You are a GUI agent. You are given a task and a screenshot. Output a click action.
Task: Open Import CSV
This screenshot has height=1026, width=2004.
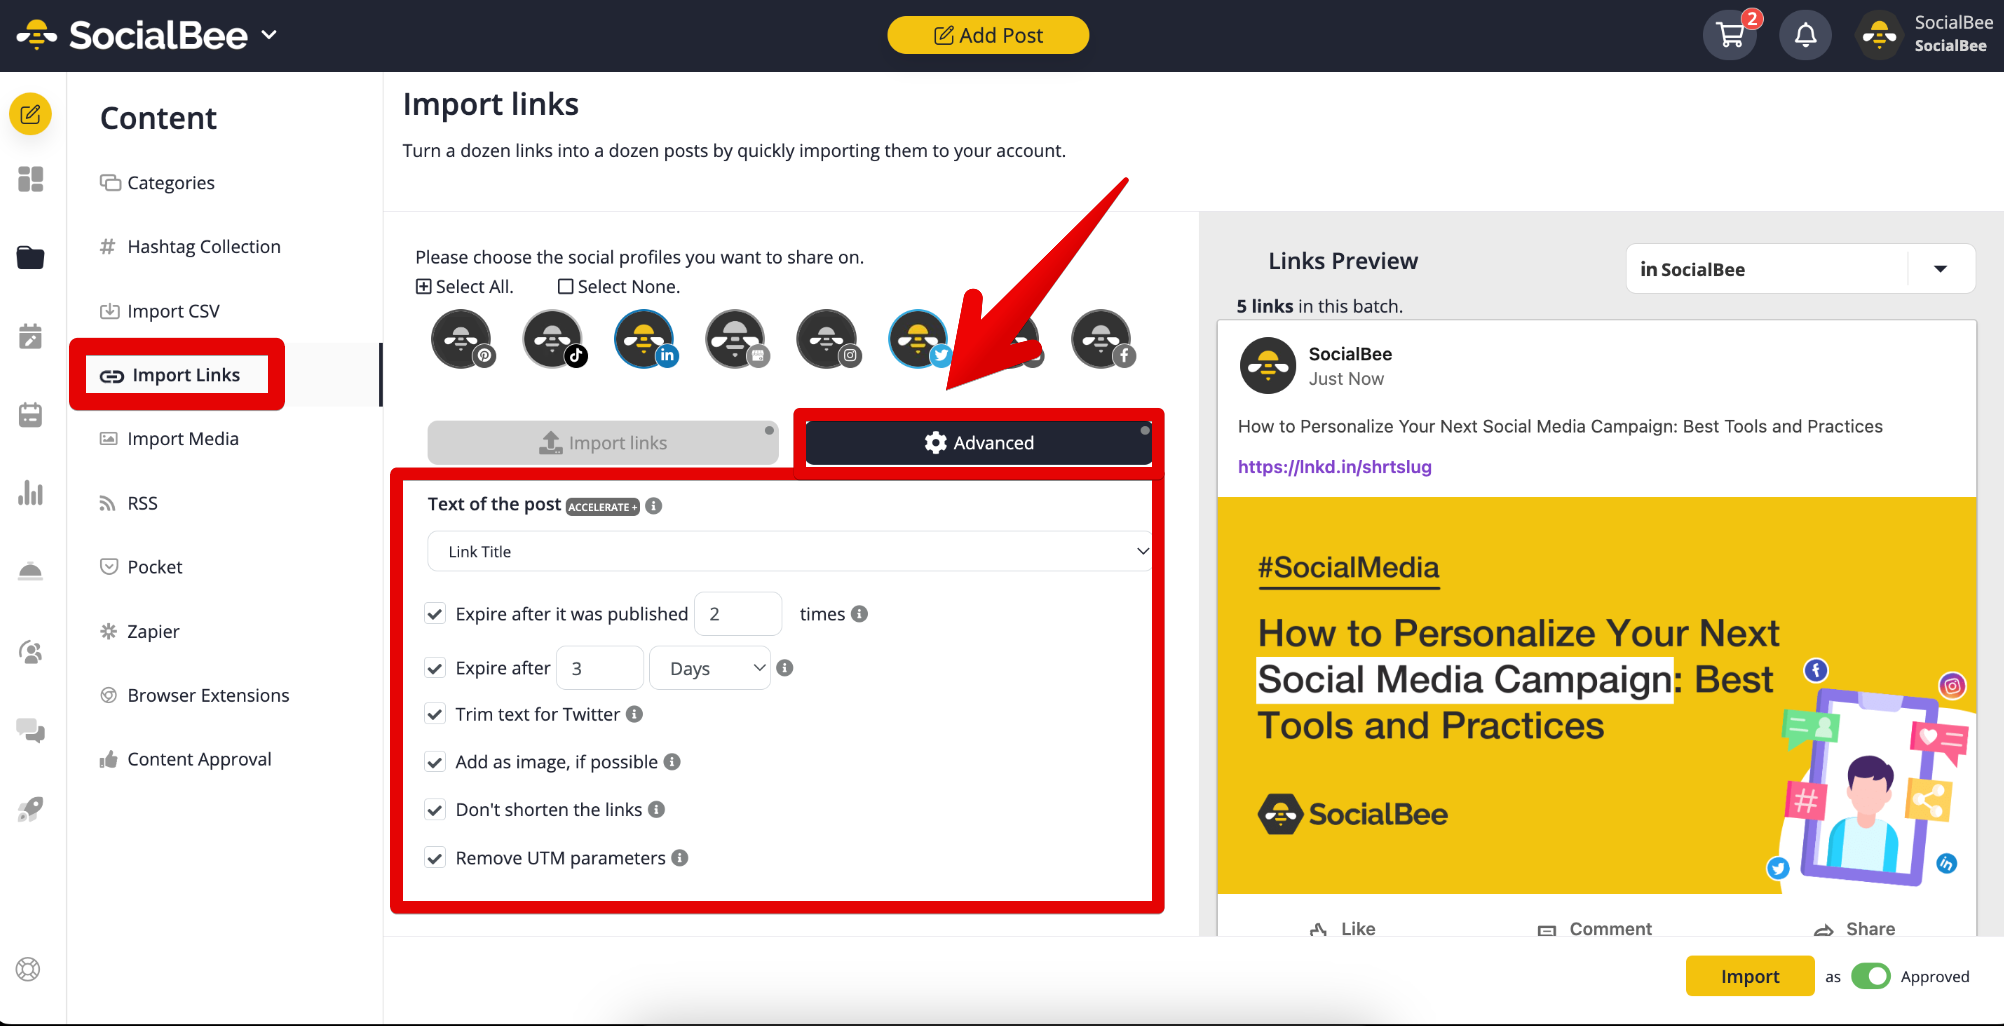click(x=173, y=311)
